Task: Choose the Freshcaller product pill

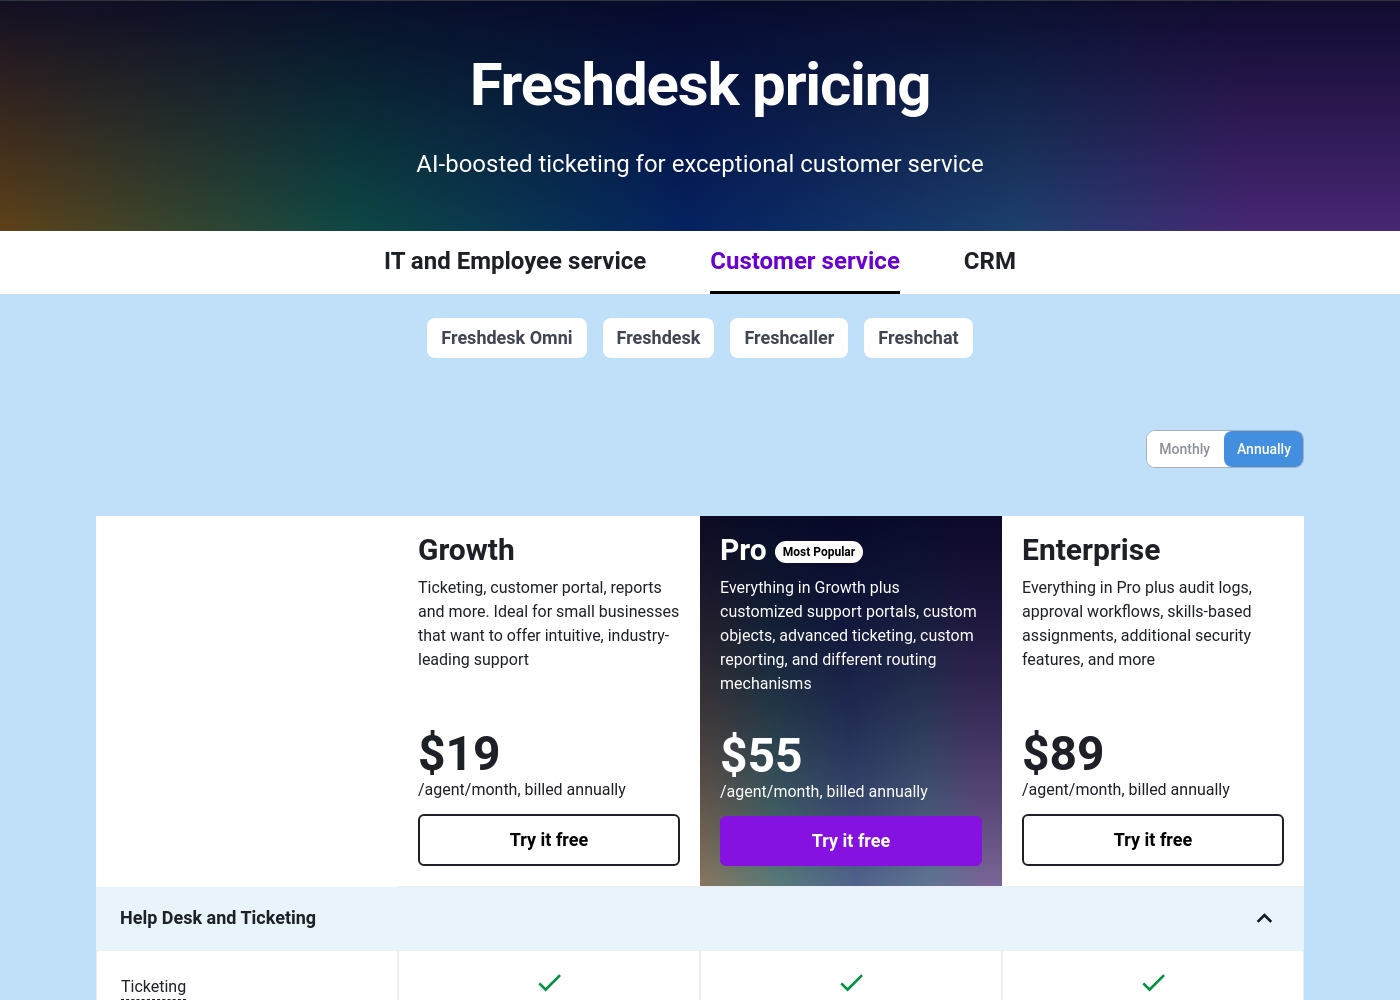Action: 789,338
